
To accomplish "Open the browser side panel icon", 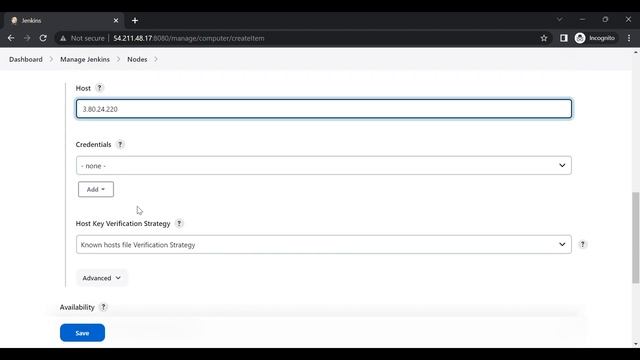I will coord(564,38).
